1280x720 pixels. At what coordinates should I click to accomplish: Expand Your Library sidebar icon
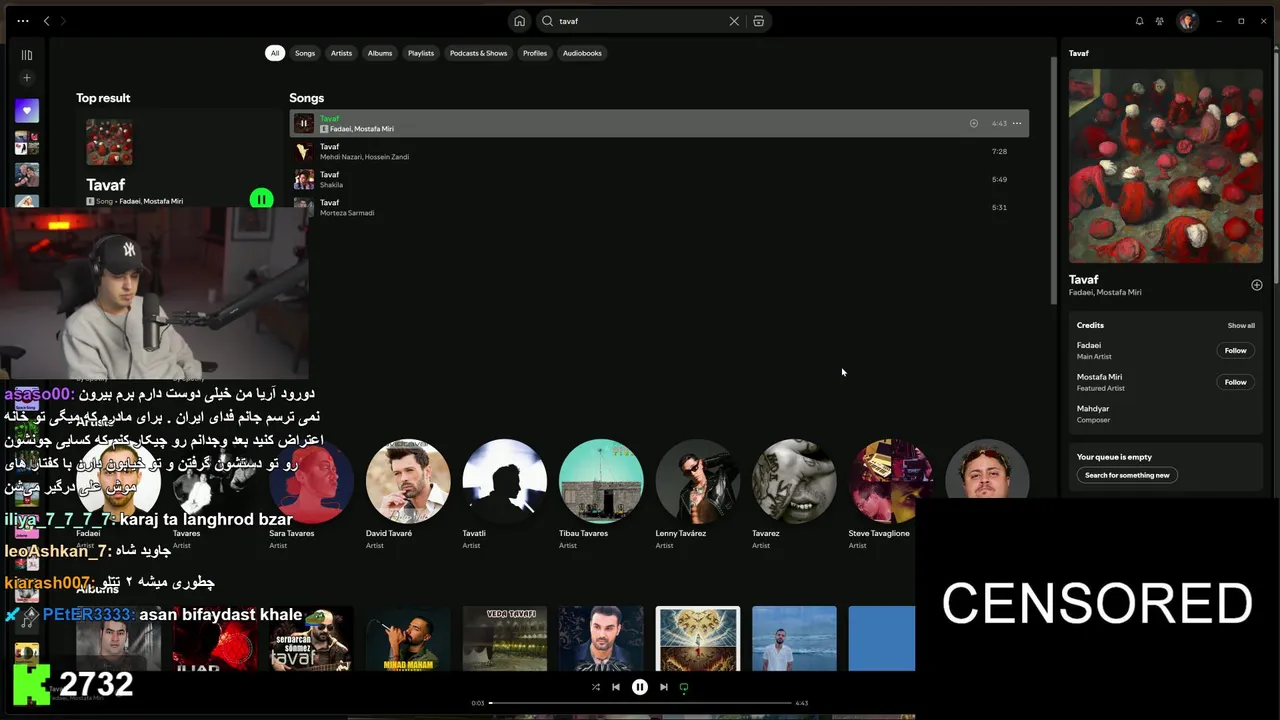(27, 55)
